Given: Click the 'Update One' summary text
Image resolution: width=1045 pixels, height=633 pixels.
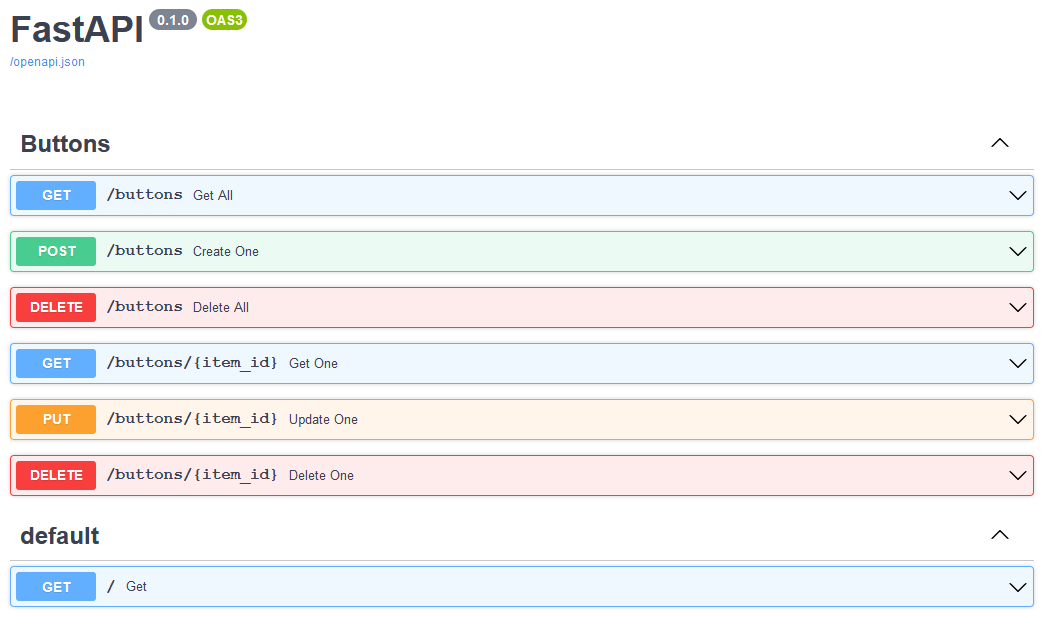Looking at the screenshot, I should (x=323, y=419).
